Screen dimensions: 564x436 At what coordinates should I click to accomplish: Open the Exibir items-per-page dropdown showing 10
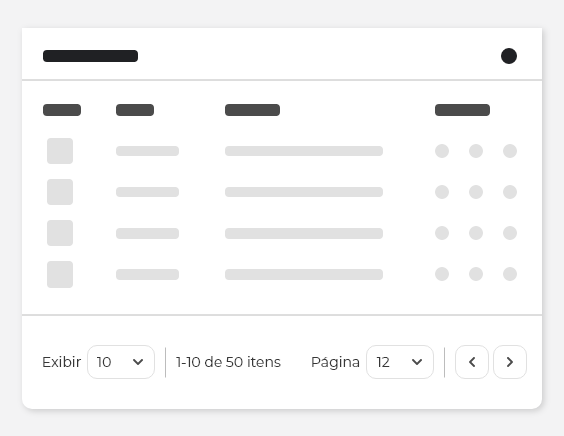121,362
